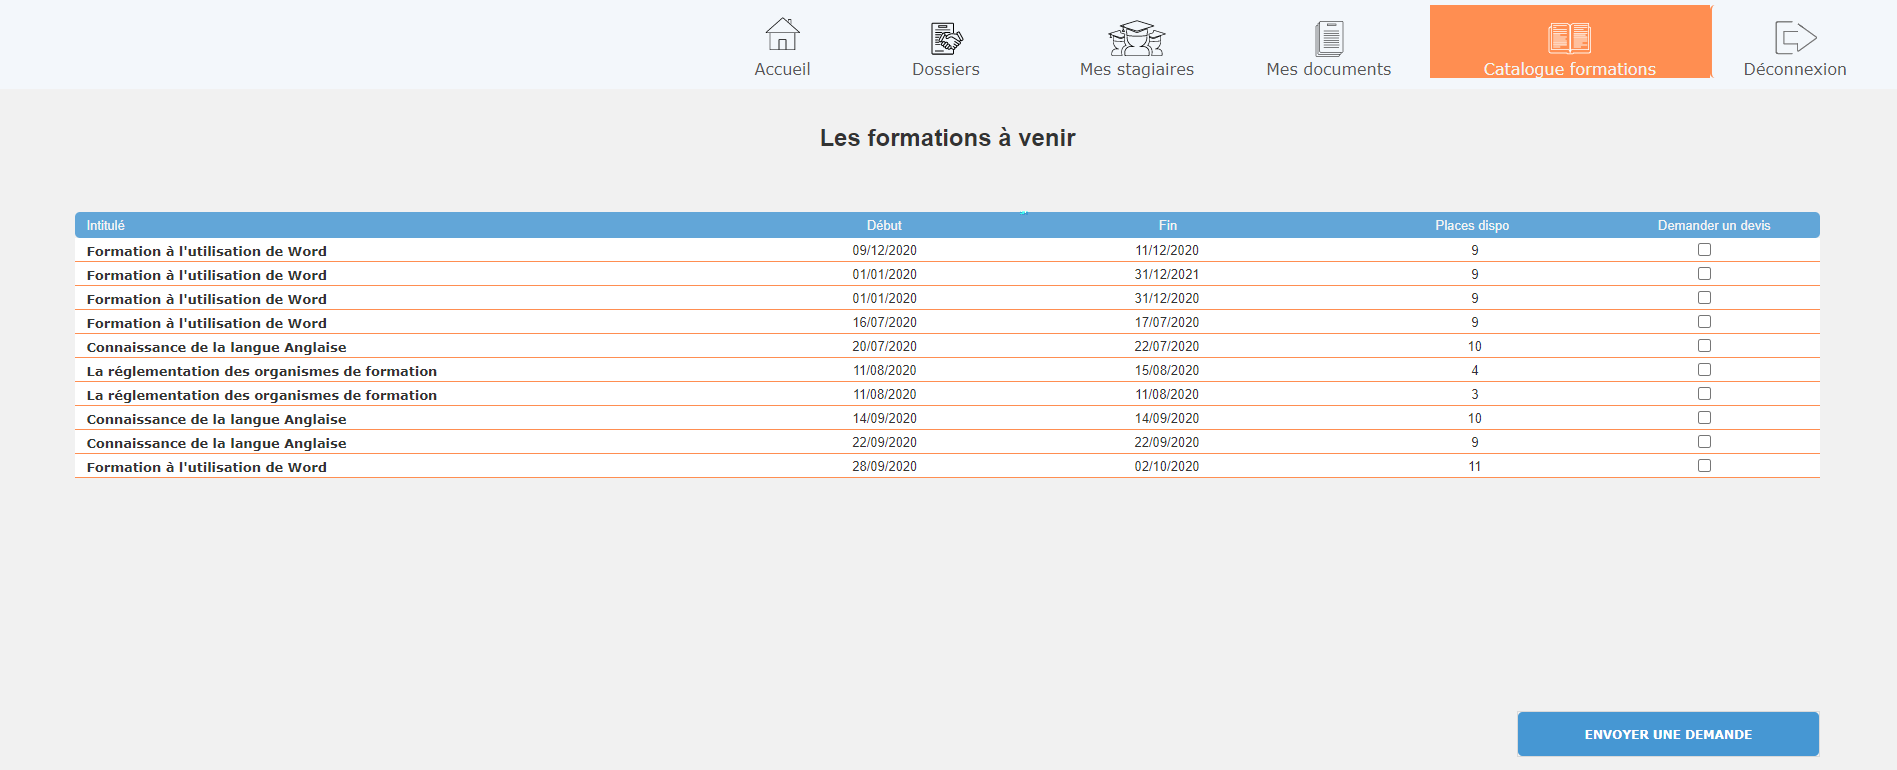Click the Accueil house icon
Viewport: 1897px width, 770px height.
point(782,35)
